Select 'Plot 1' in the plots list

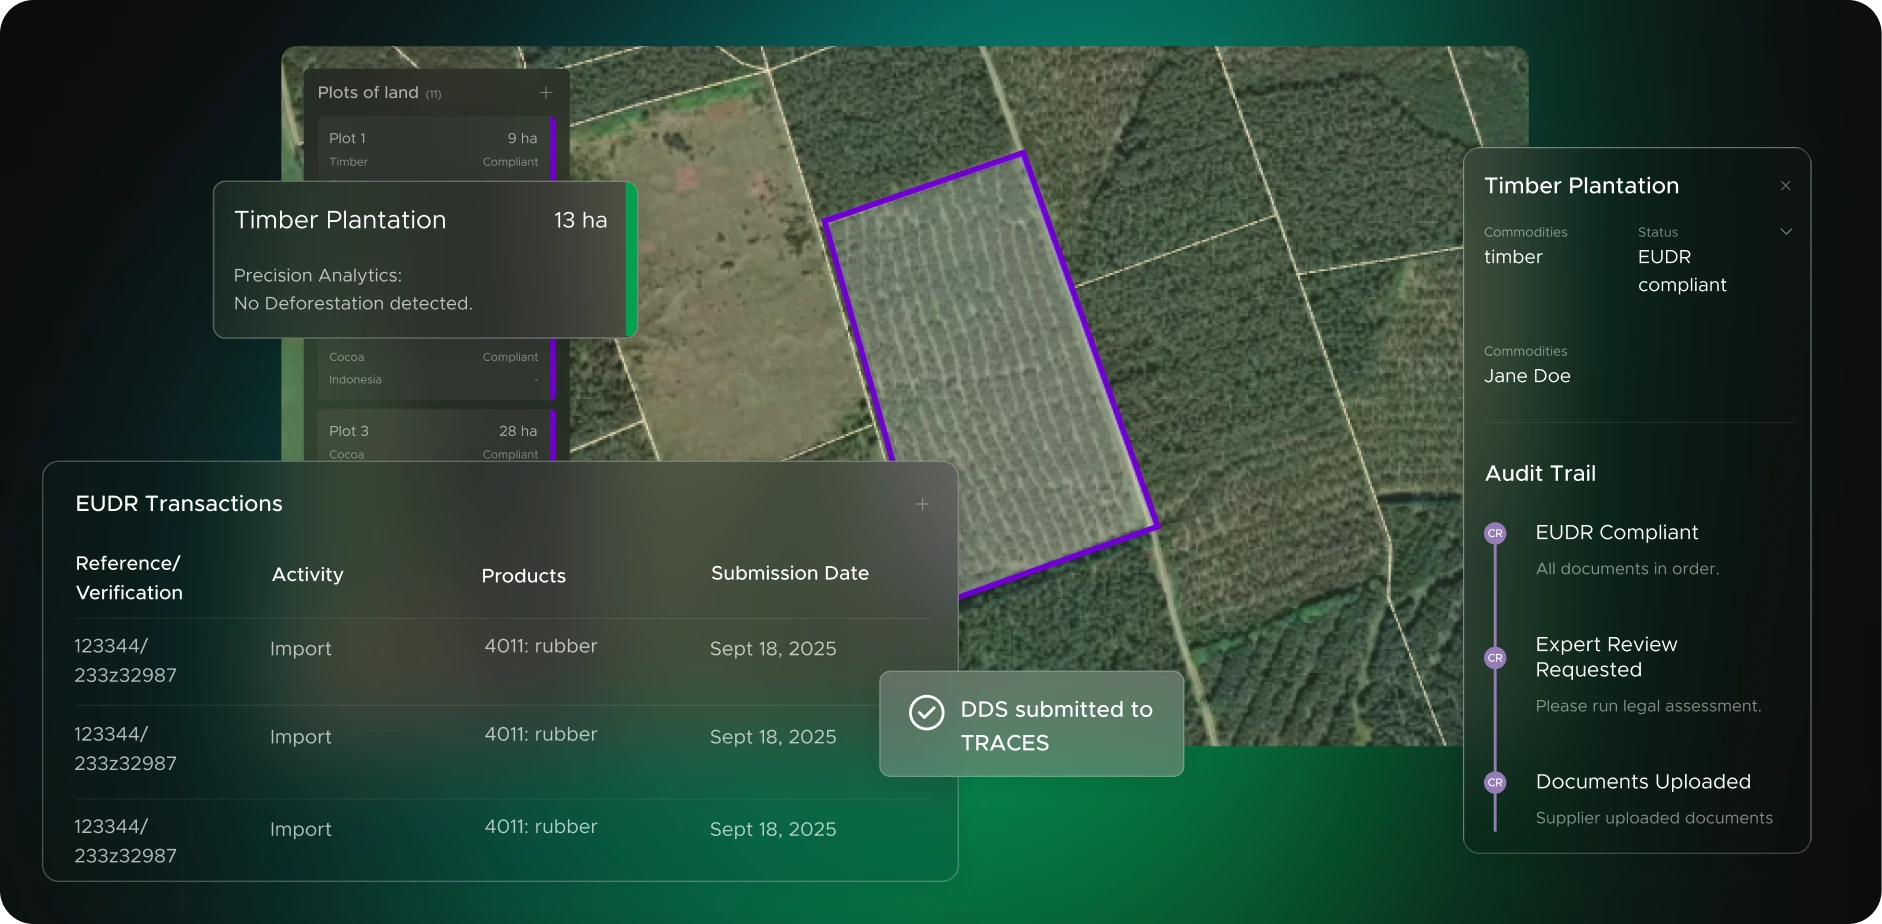[347, 138]
